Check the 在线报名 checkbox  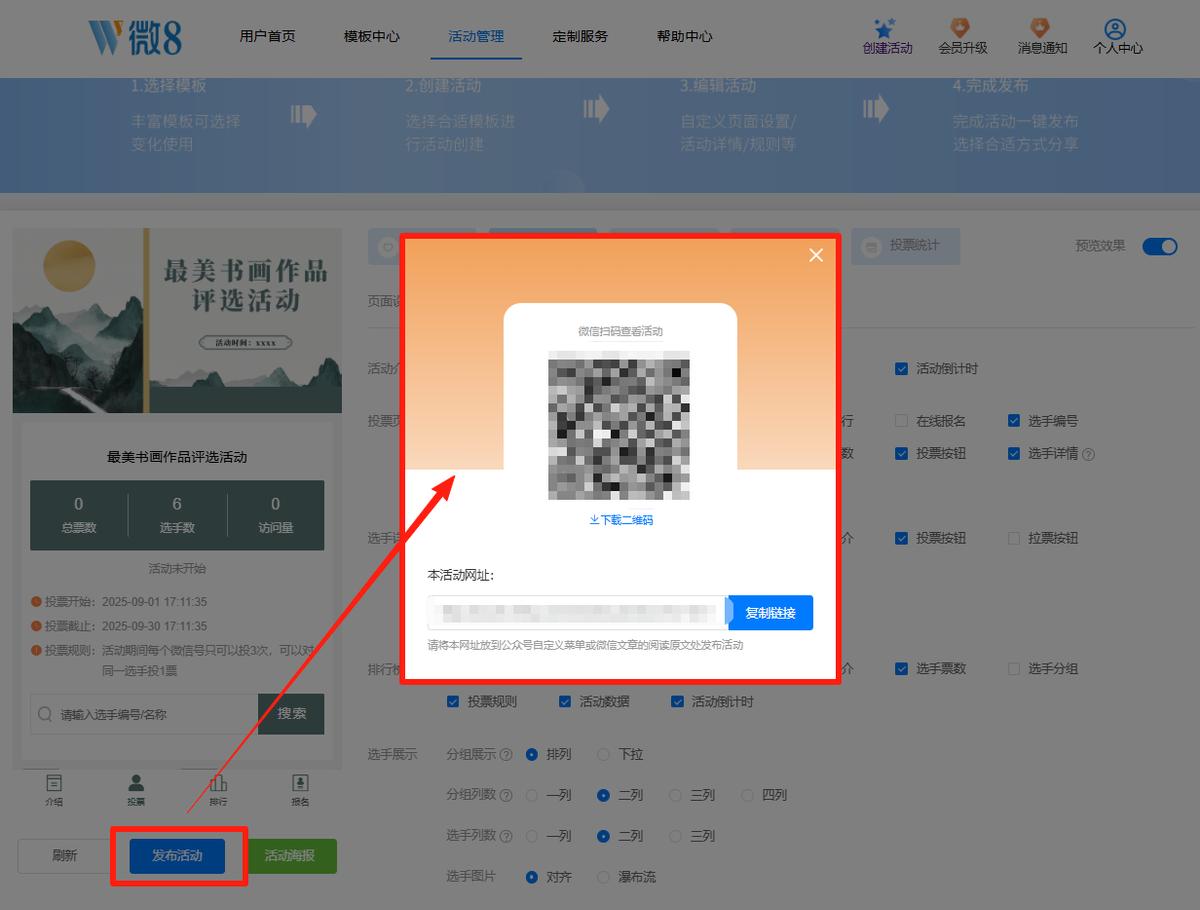[902, 421]
